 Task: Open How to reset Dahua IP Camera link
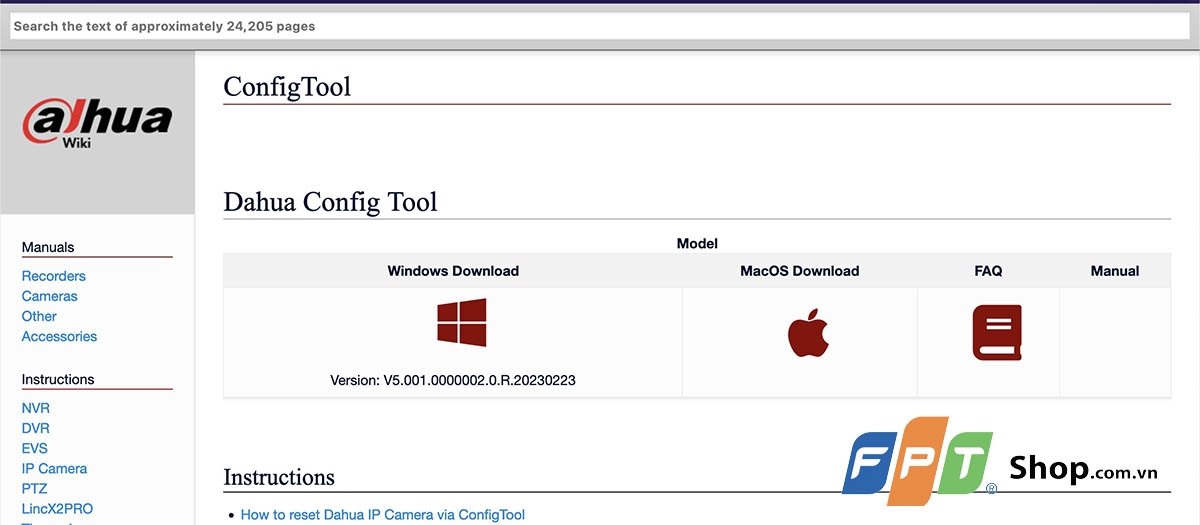tap(383, 514)
